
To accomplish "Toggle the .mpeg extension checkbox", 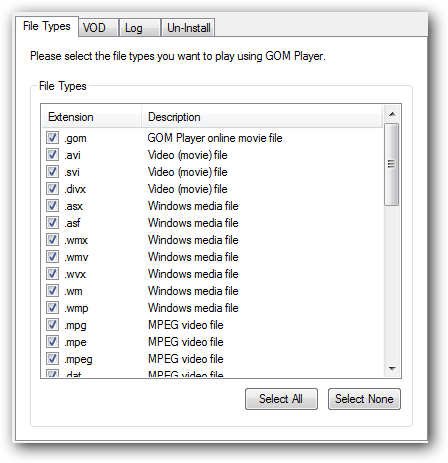I will [x=52, y=358].
